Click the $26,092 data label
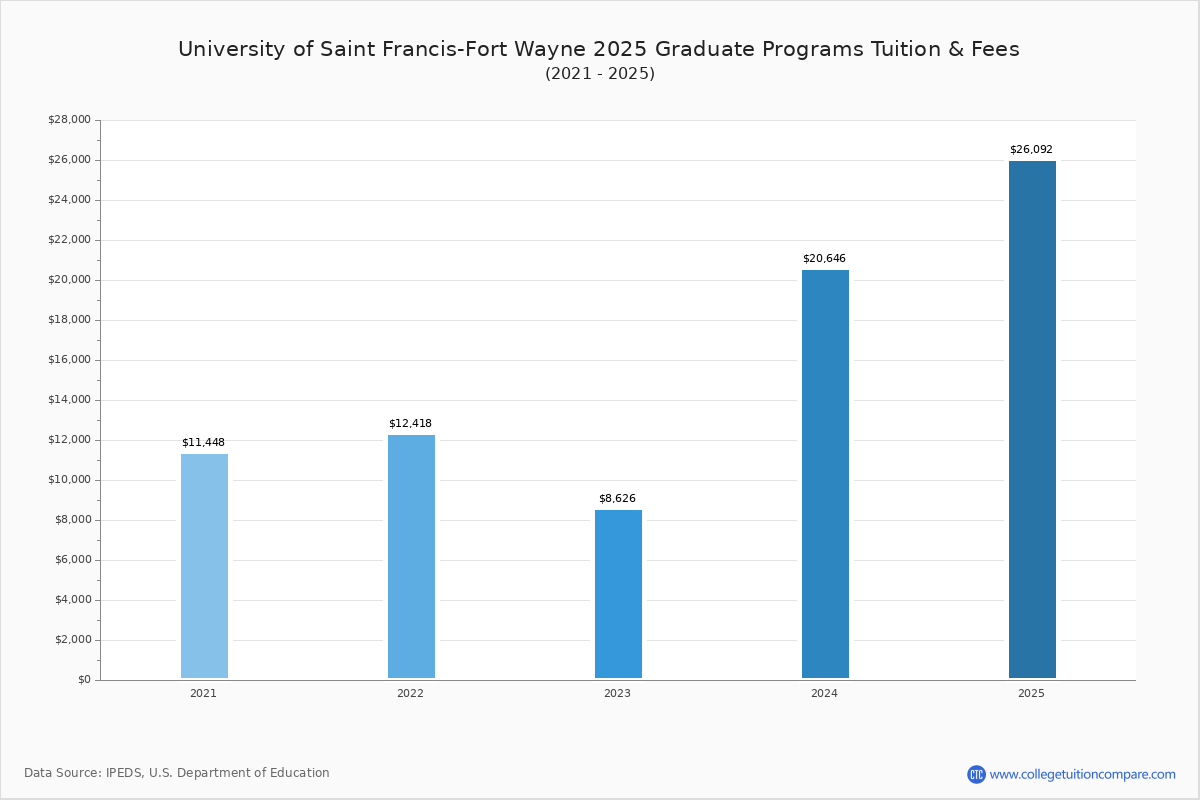The width and height of the screenshot is (1200, 800). coord(1031,150)
